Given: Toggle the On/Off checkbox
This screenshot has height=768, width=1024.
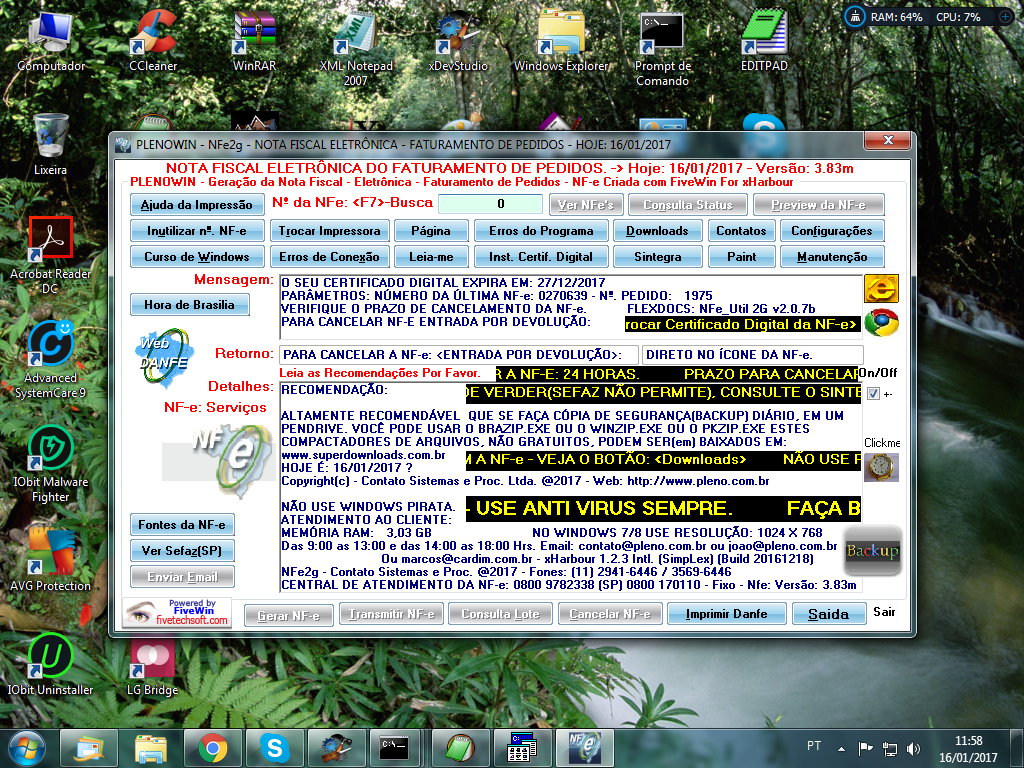Looking at the screenshot, I should coord(873,394).
